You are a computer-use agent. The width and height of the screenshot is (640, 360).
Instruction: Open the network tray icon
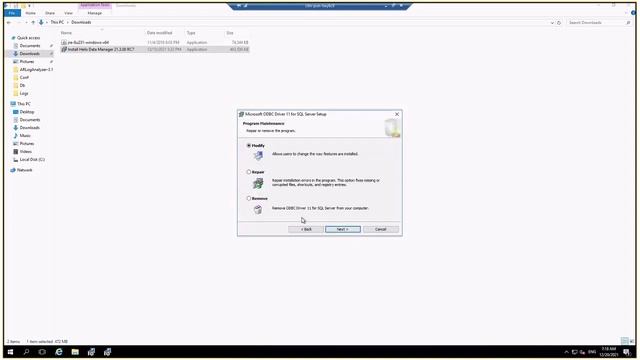(575, 352)
